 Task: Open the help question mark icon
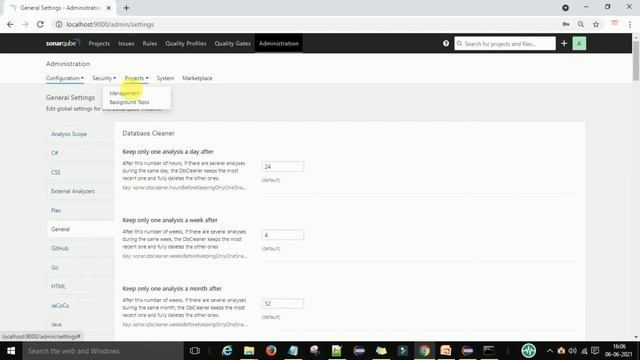click(446, 43)
